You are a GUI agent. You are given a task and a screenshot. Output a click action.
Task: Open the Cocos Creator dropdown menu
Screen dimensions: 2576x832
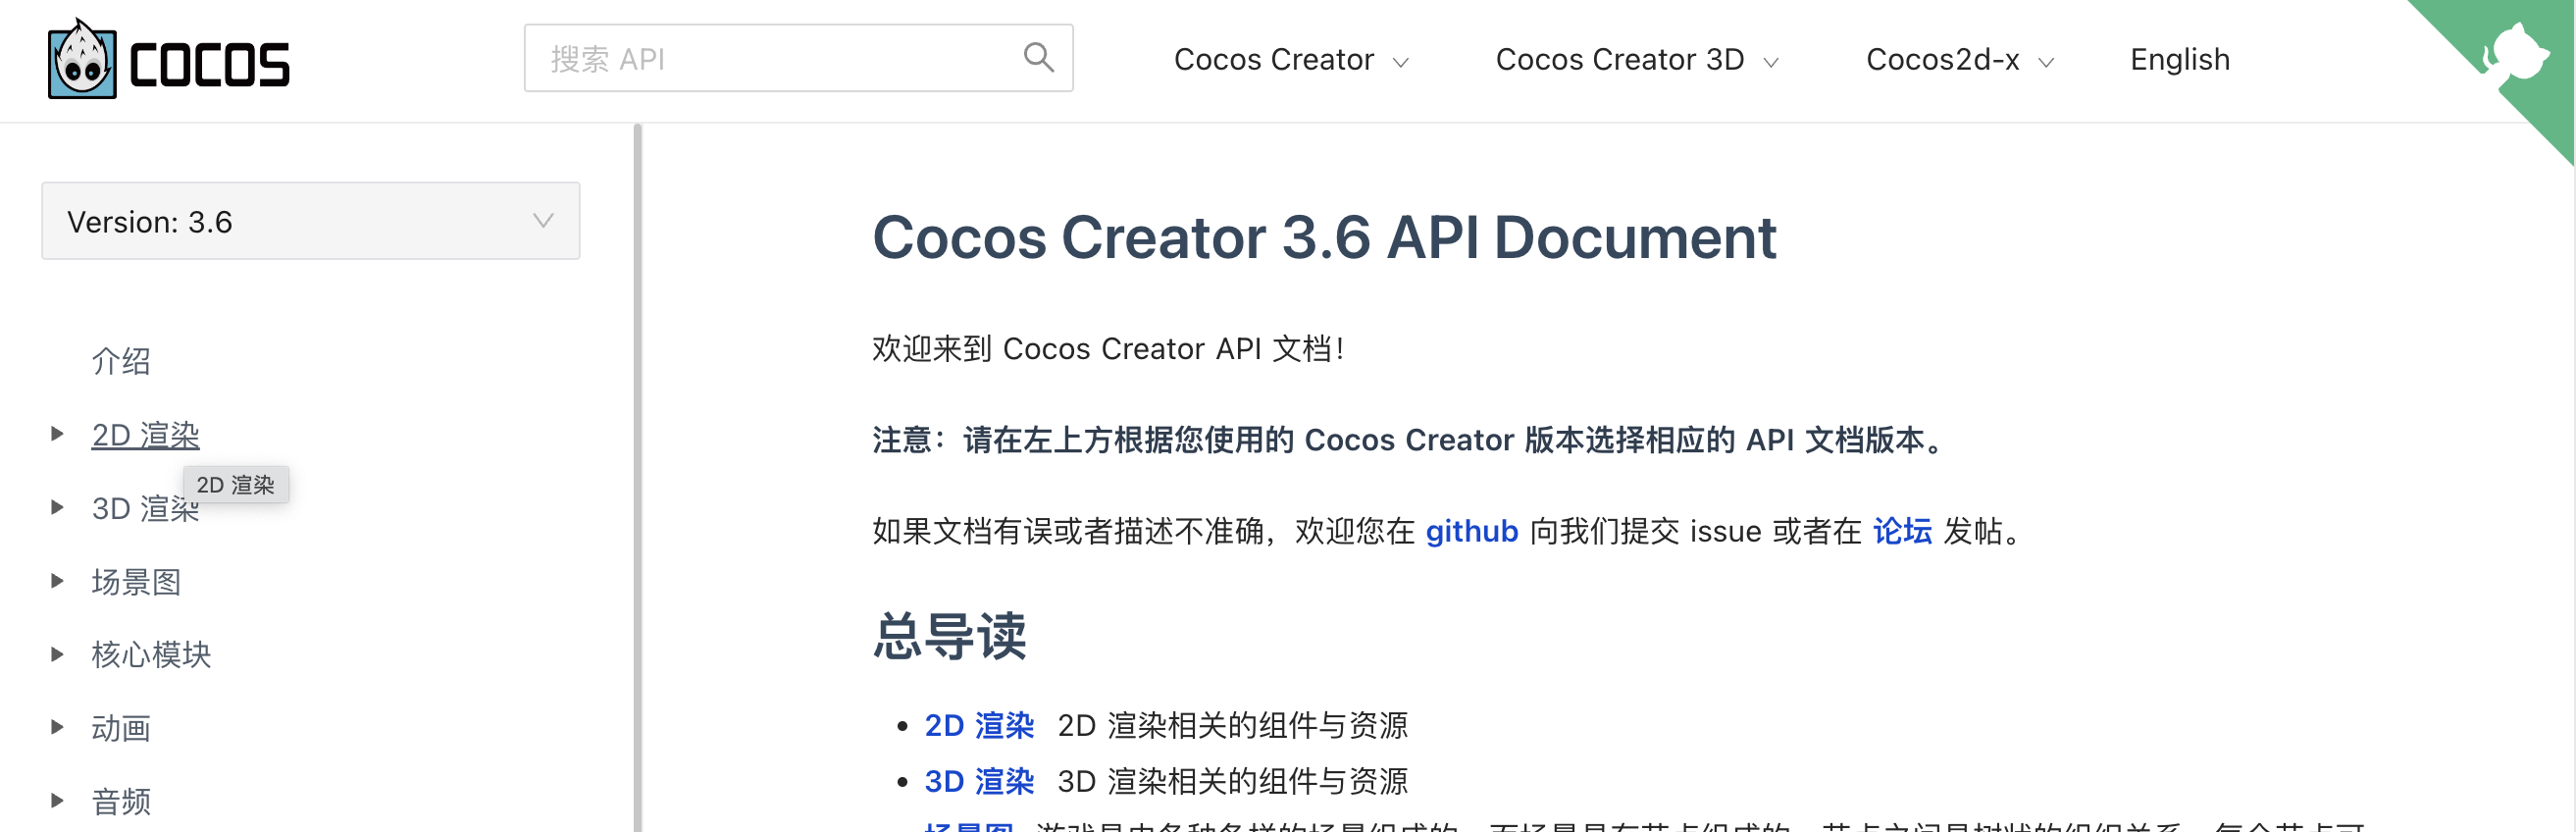click(x=1291, y=60)
